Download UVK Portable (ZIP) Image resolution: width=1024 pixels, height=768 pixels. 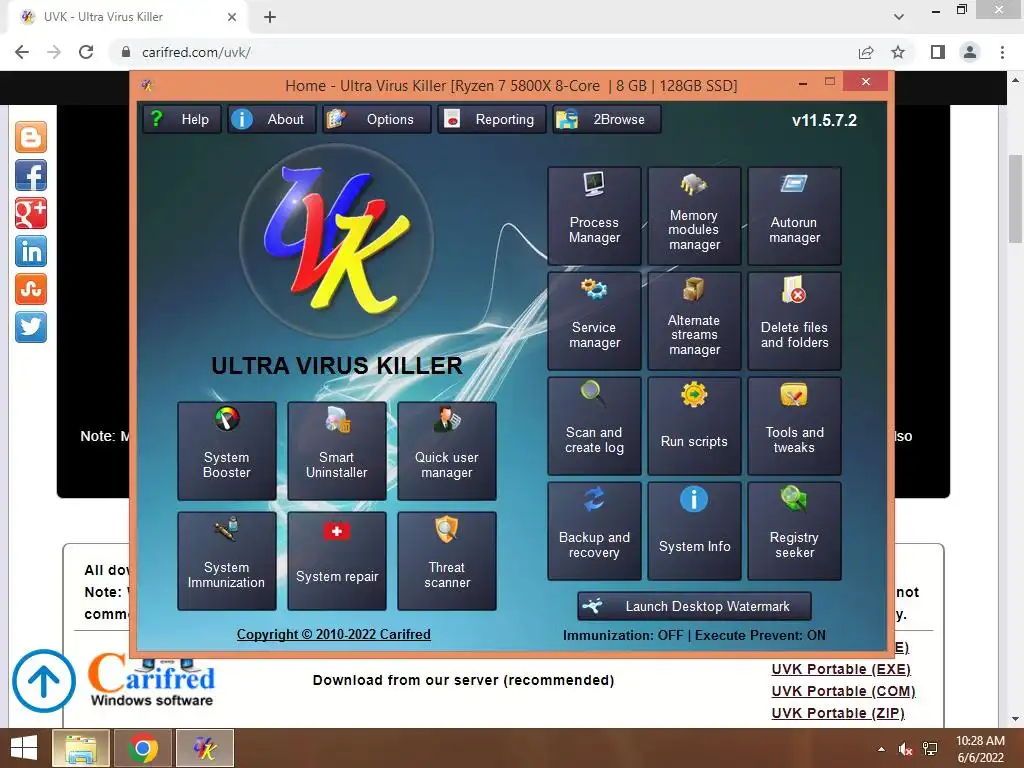[838, 713]
